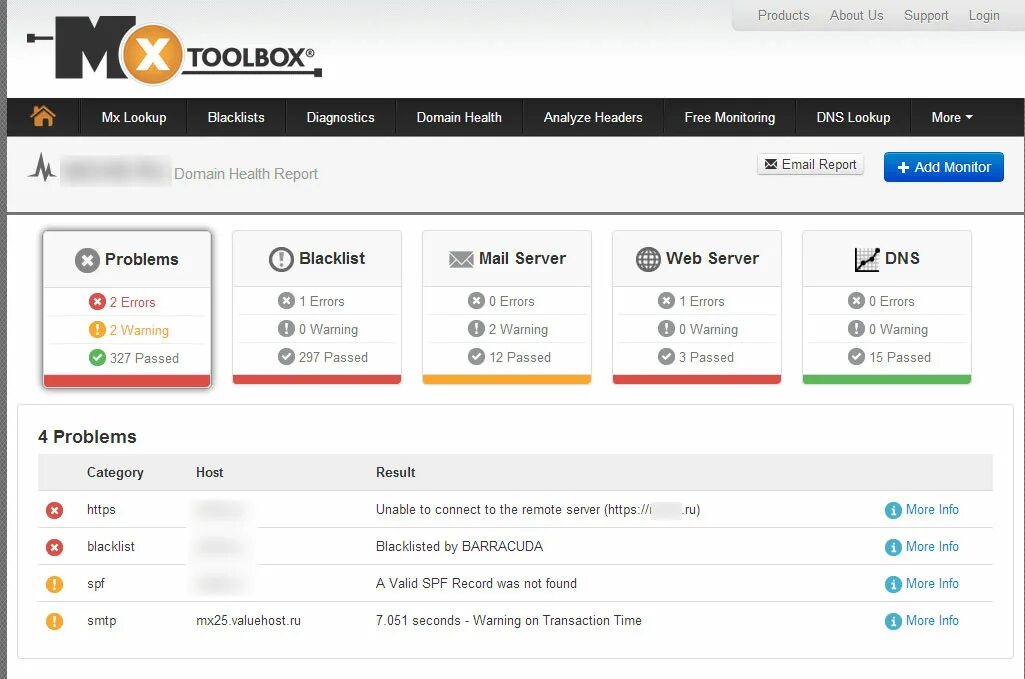
Task: Click the Unable to connect to remote server result
Action: pos(538,509)
